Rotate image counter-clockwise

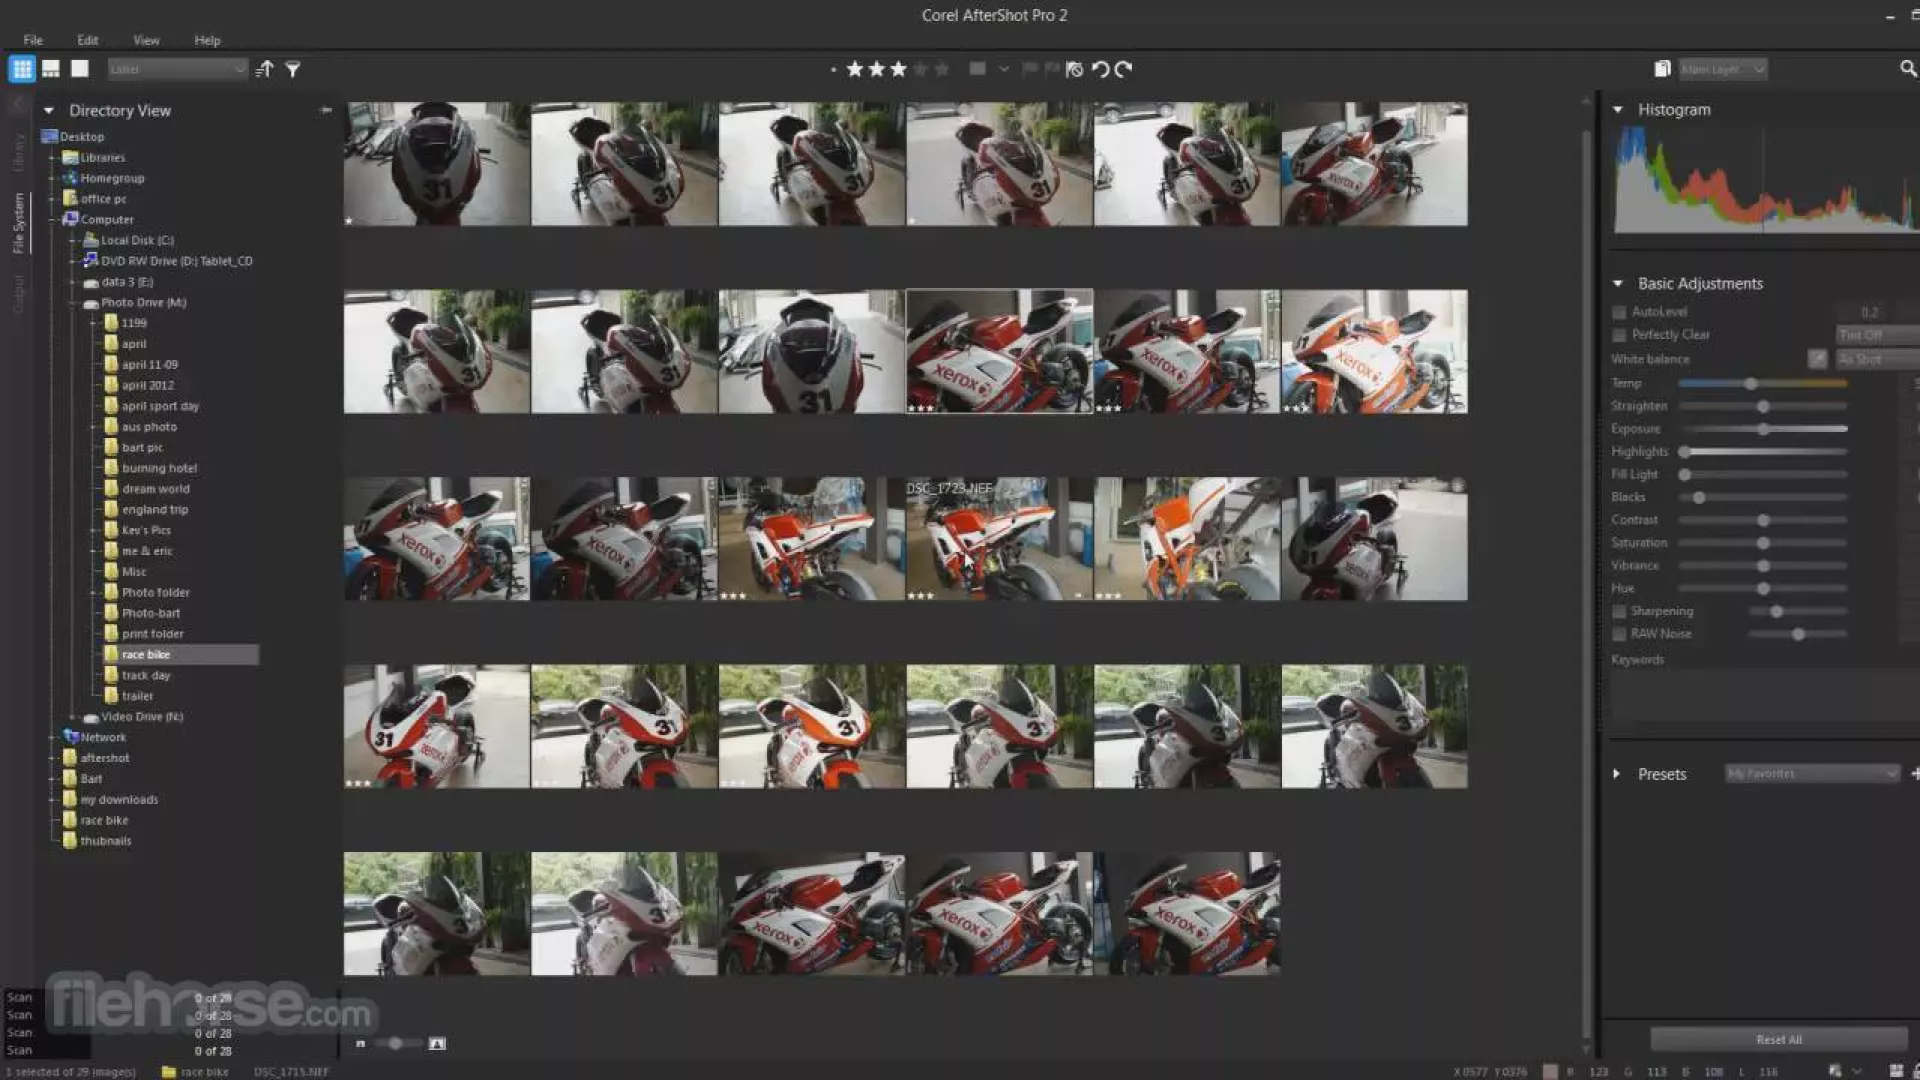(1100, 69)
